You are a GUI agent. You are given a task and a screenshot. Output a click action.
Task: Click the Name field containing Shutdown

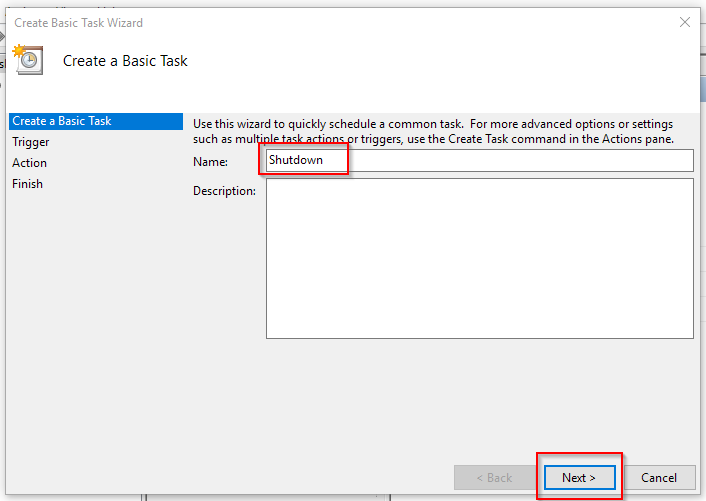point(480,160)
